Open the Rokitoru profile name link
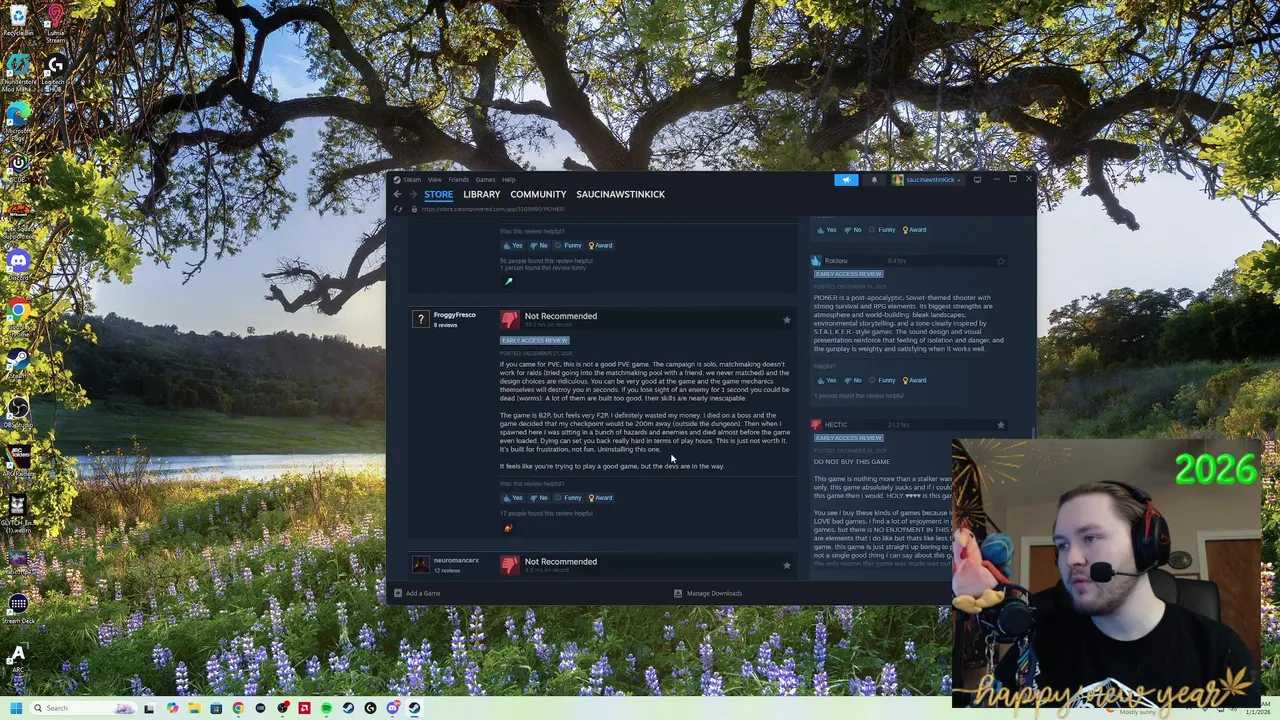 [x=836, y=261]
